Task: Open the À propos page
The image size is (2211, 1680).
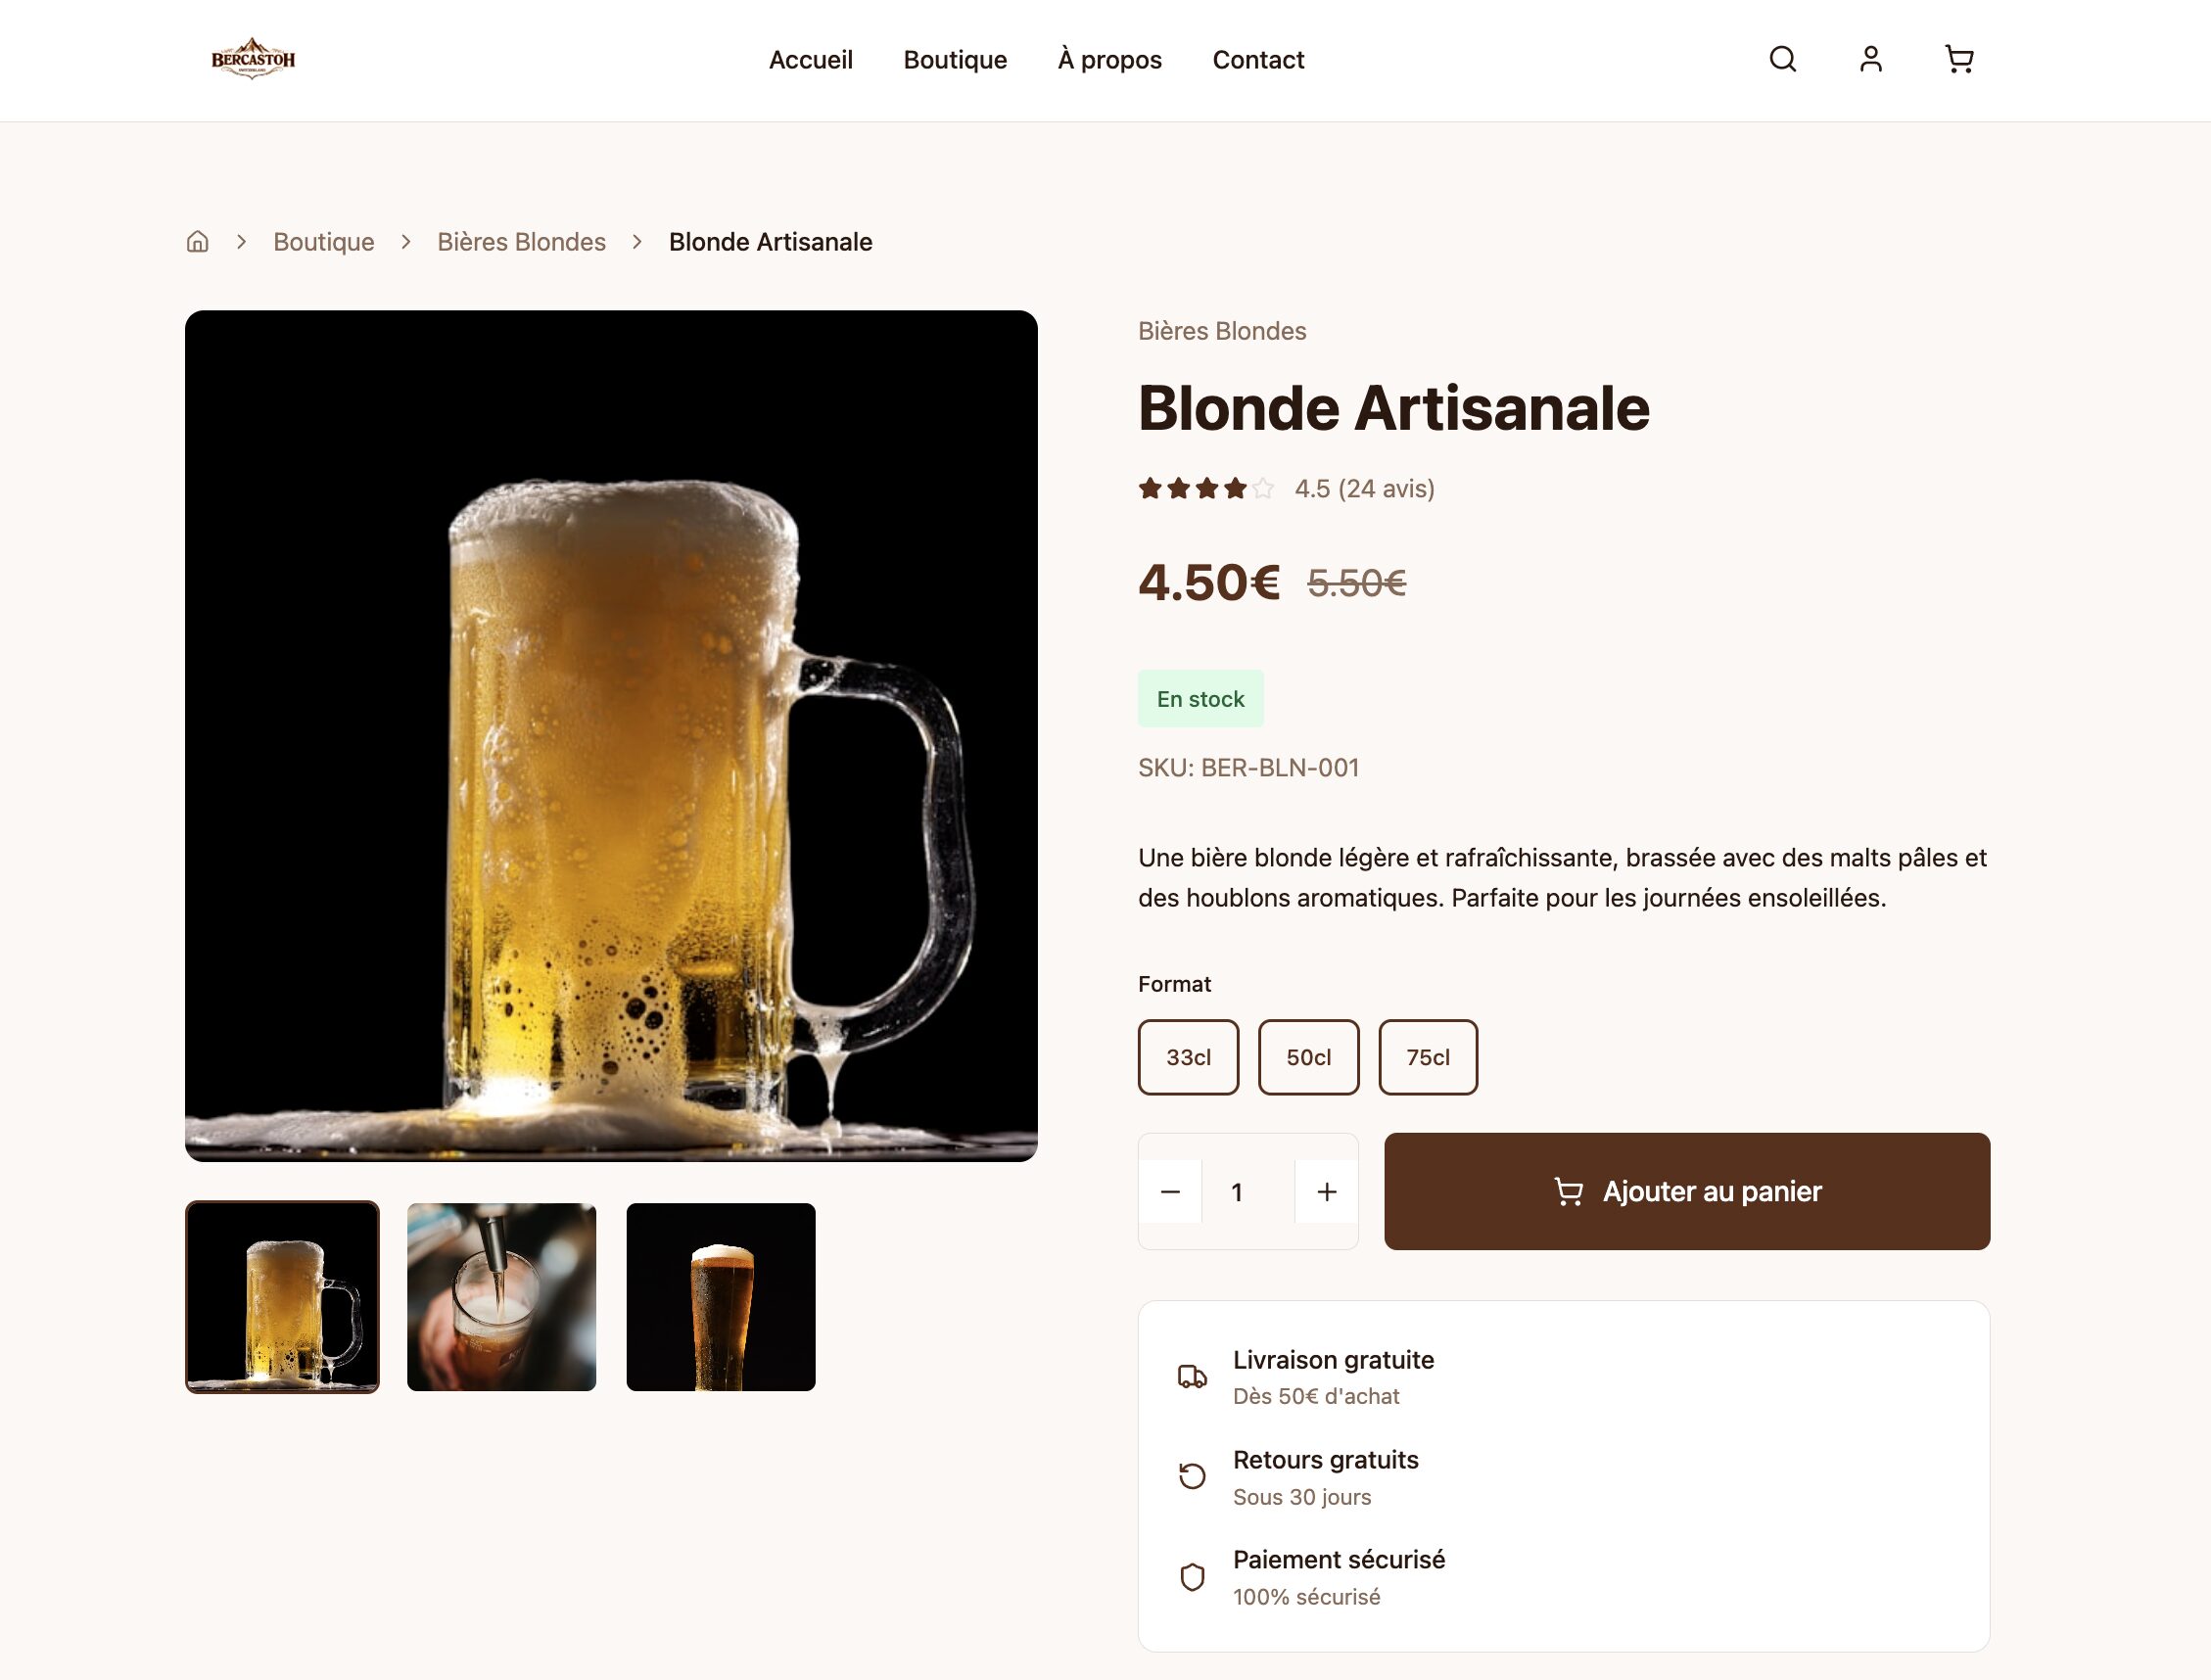Action: 1109,60
